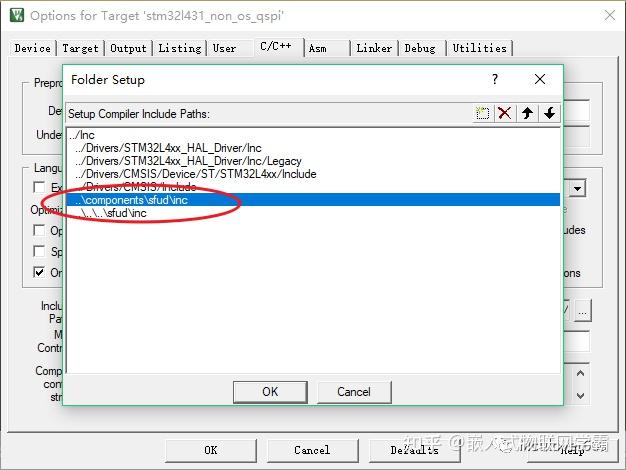This screenshot has height=470, width=626.
Task: Open the Debug tab
Action: (420, 48)
